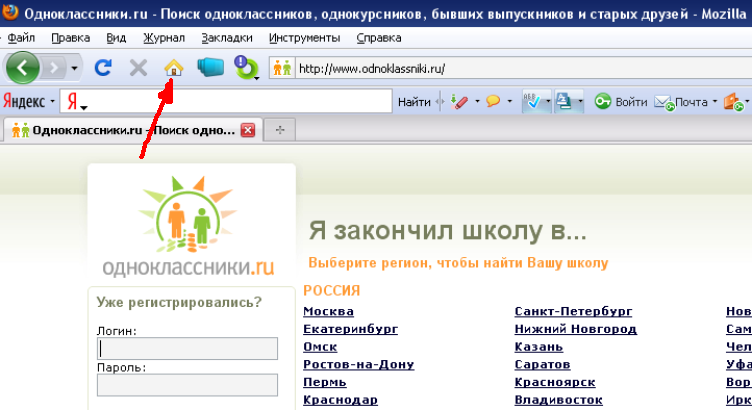Click the blue screens toolbar icon
Image resolution: width=752 pixels, height=410 pixels.
click(x=211, y=67)
